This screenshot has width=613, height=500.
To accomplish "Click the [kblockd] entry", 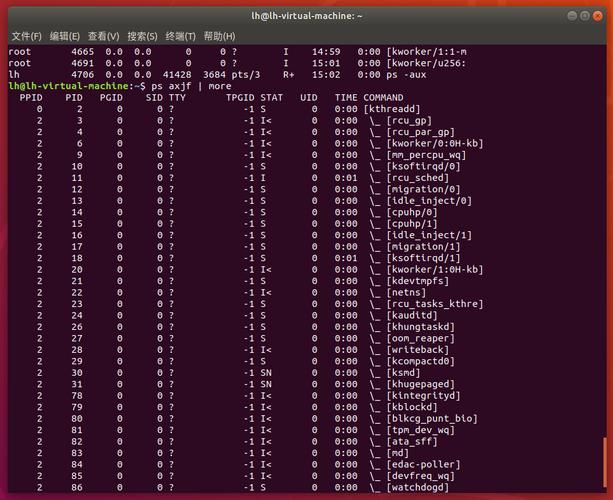I will (x=412, y=407).
